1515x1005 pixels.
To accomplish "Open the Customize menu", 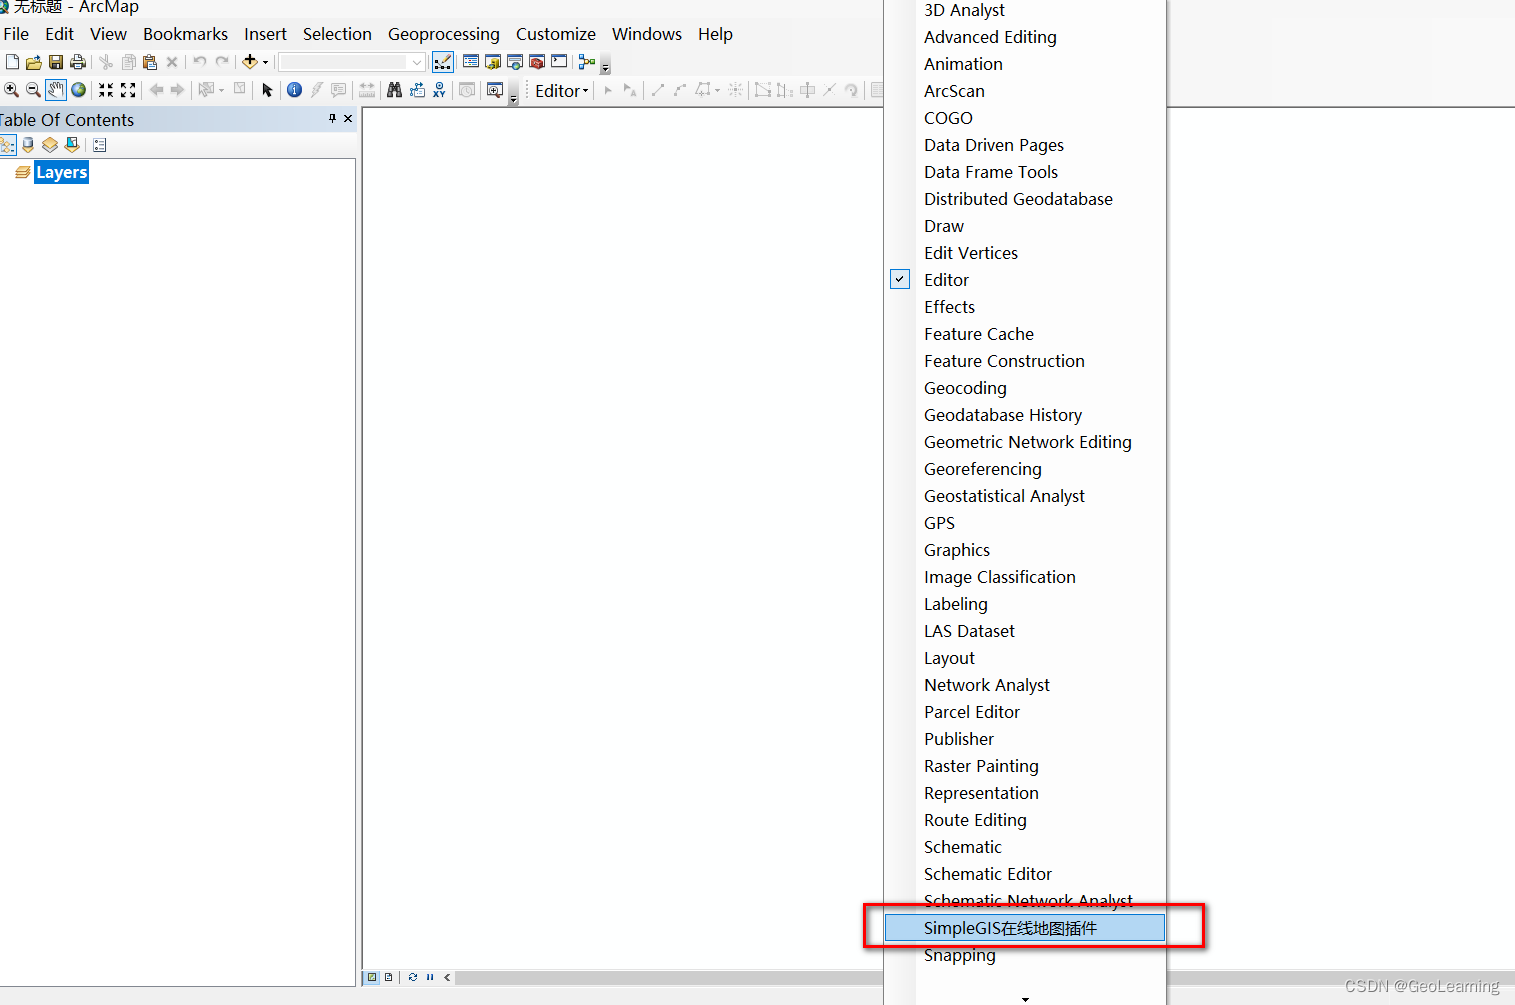I will 556,34.
